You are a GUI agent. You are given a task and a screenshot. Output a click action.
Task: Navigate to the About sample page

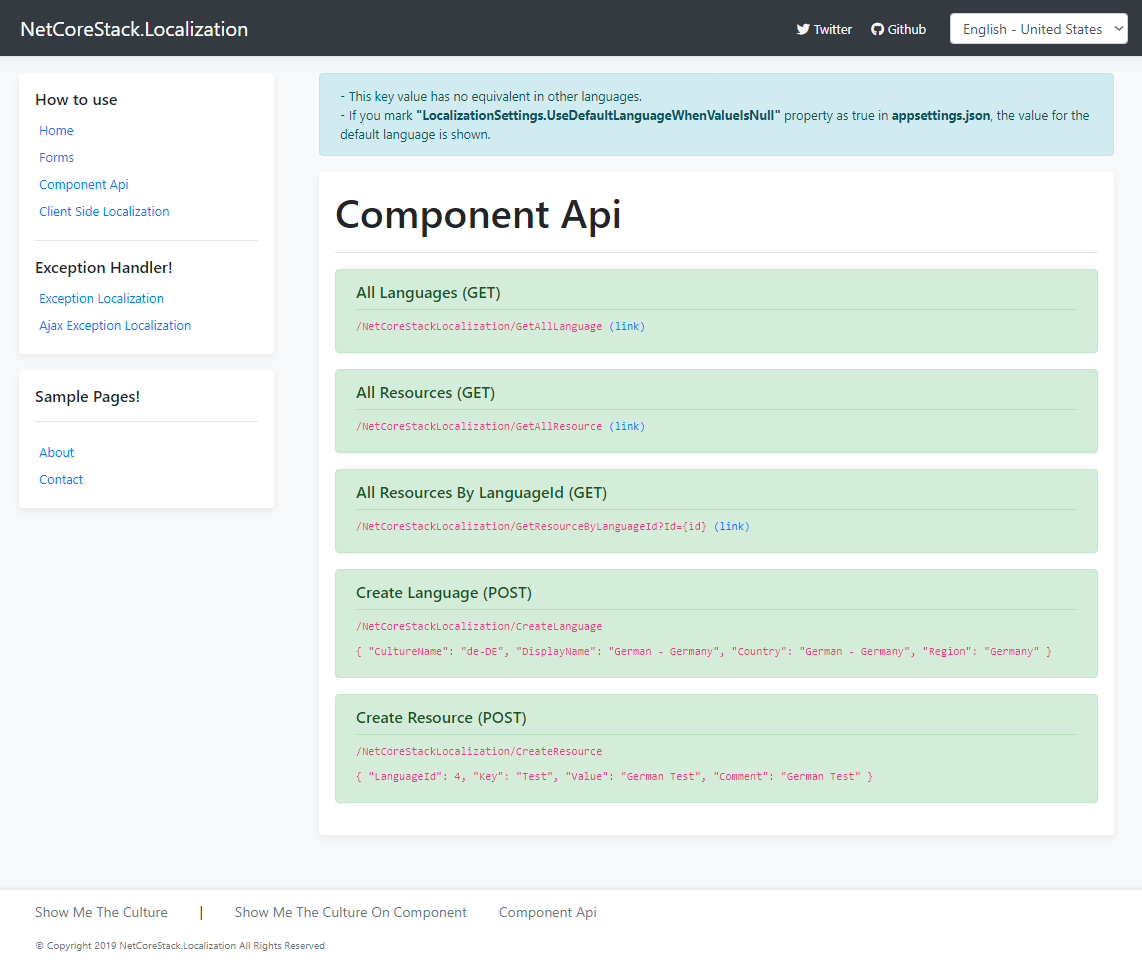pos(57,453)
